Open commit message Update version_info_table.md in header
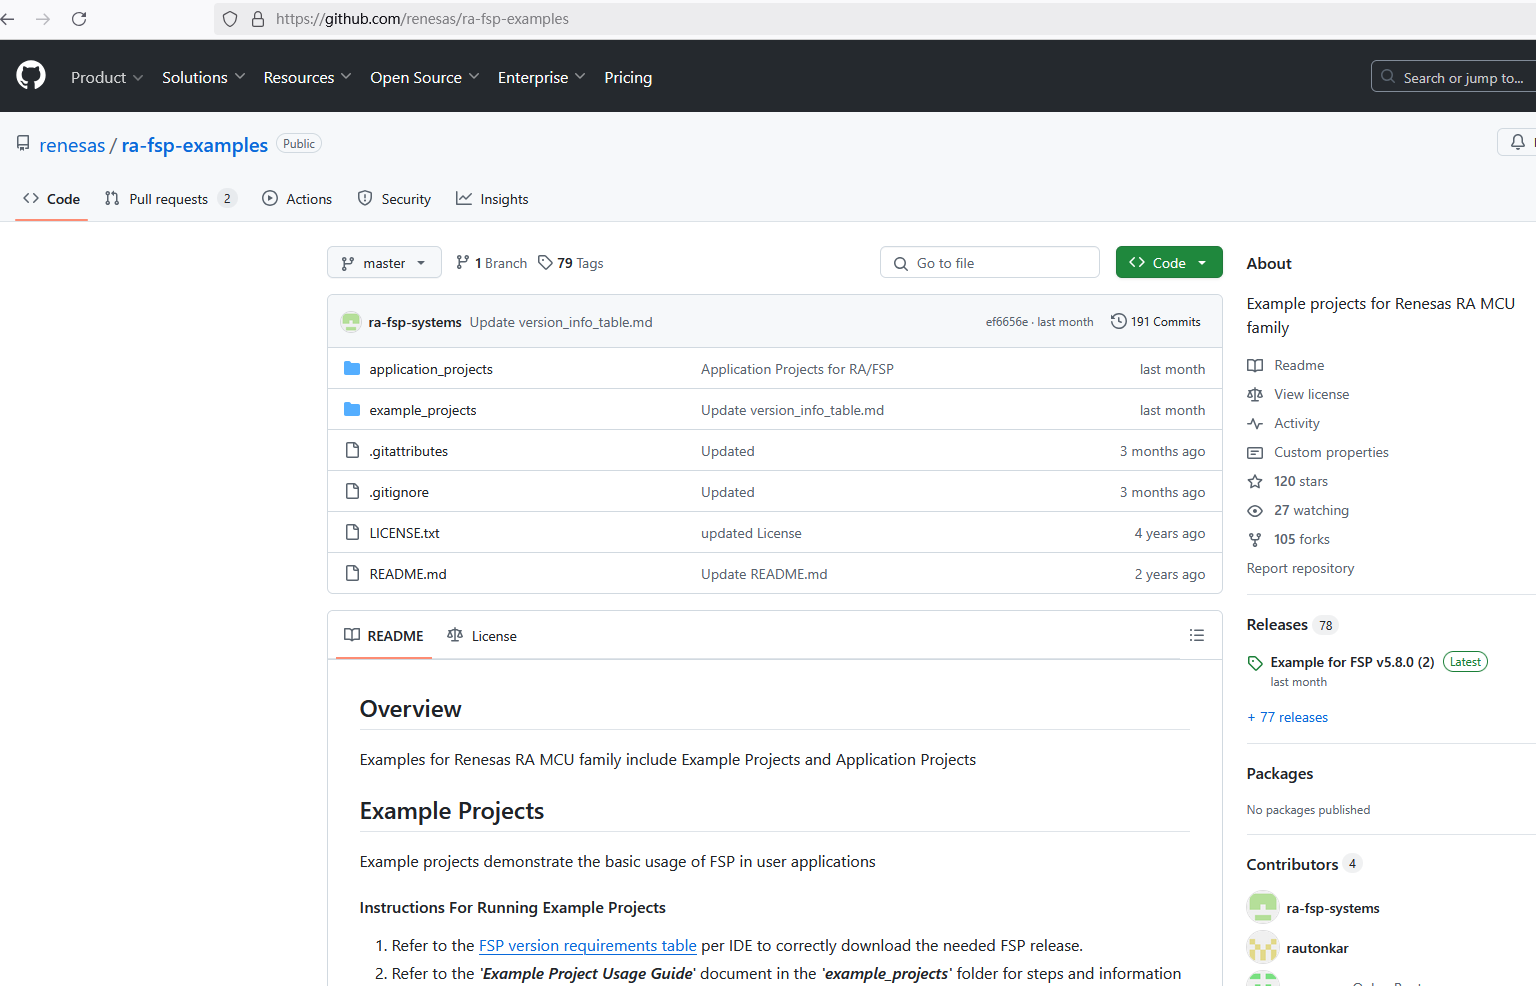 pyautogui.click(x=561, y=322)
